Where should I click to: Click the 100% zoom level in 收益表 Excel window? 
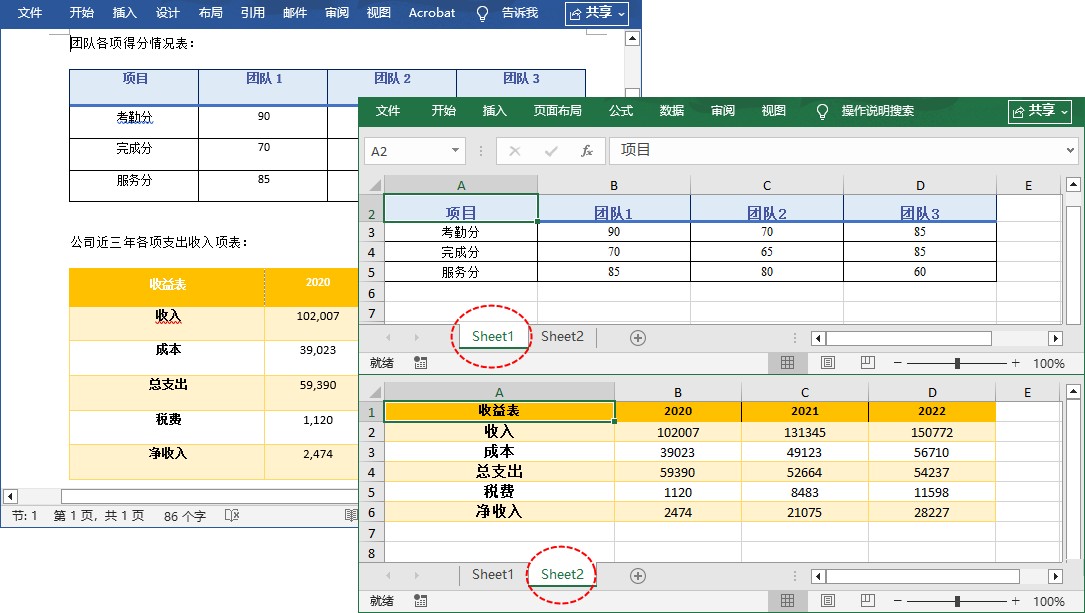click(x=1048, y=601)
